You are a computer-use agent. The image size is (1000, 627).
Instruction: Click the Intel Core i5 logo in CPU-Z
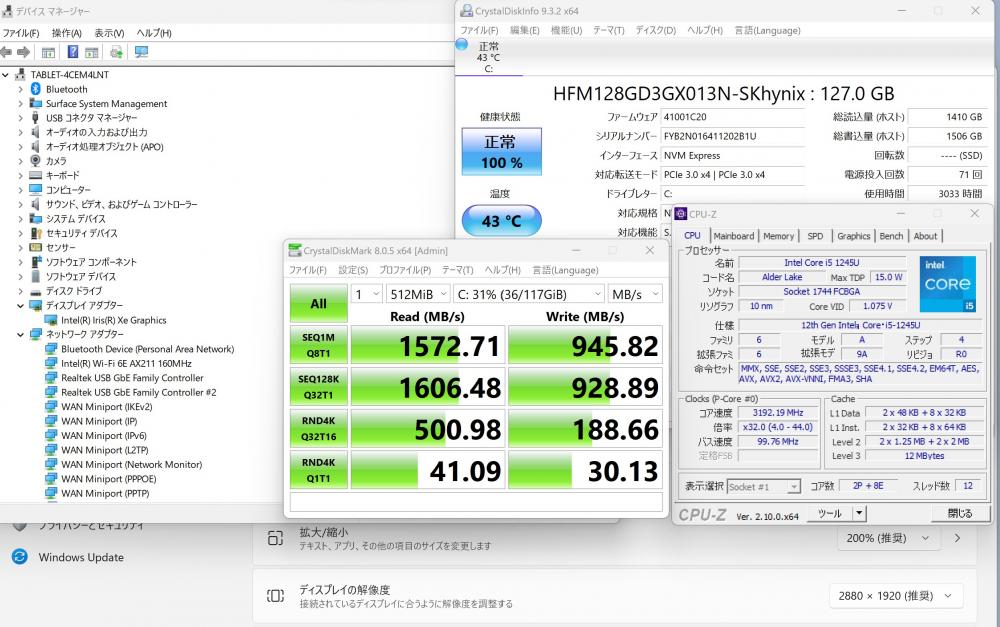coord(947,284)
